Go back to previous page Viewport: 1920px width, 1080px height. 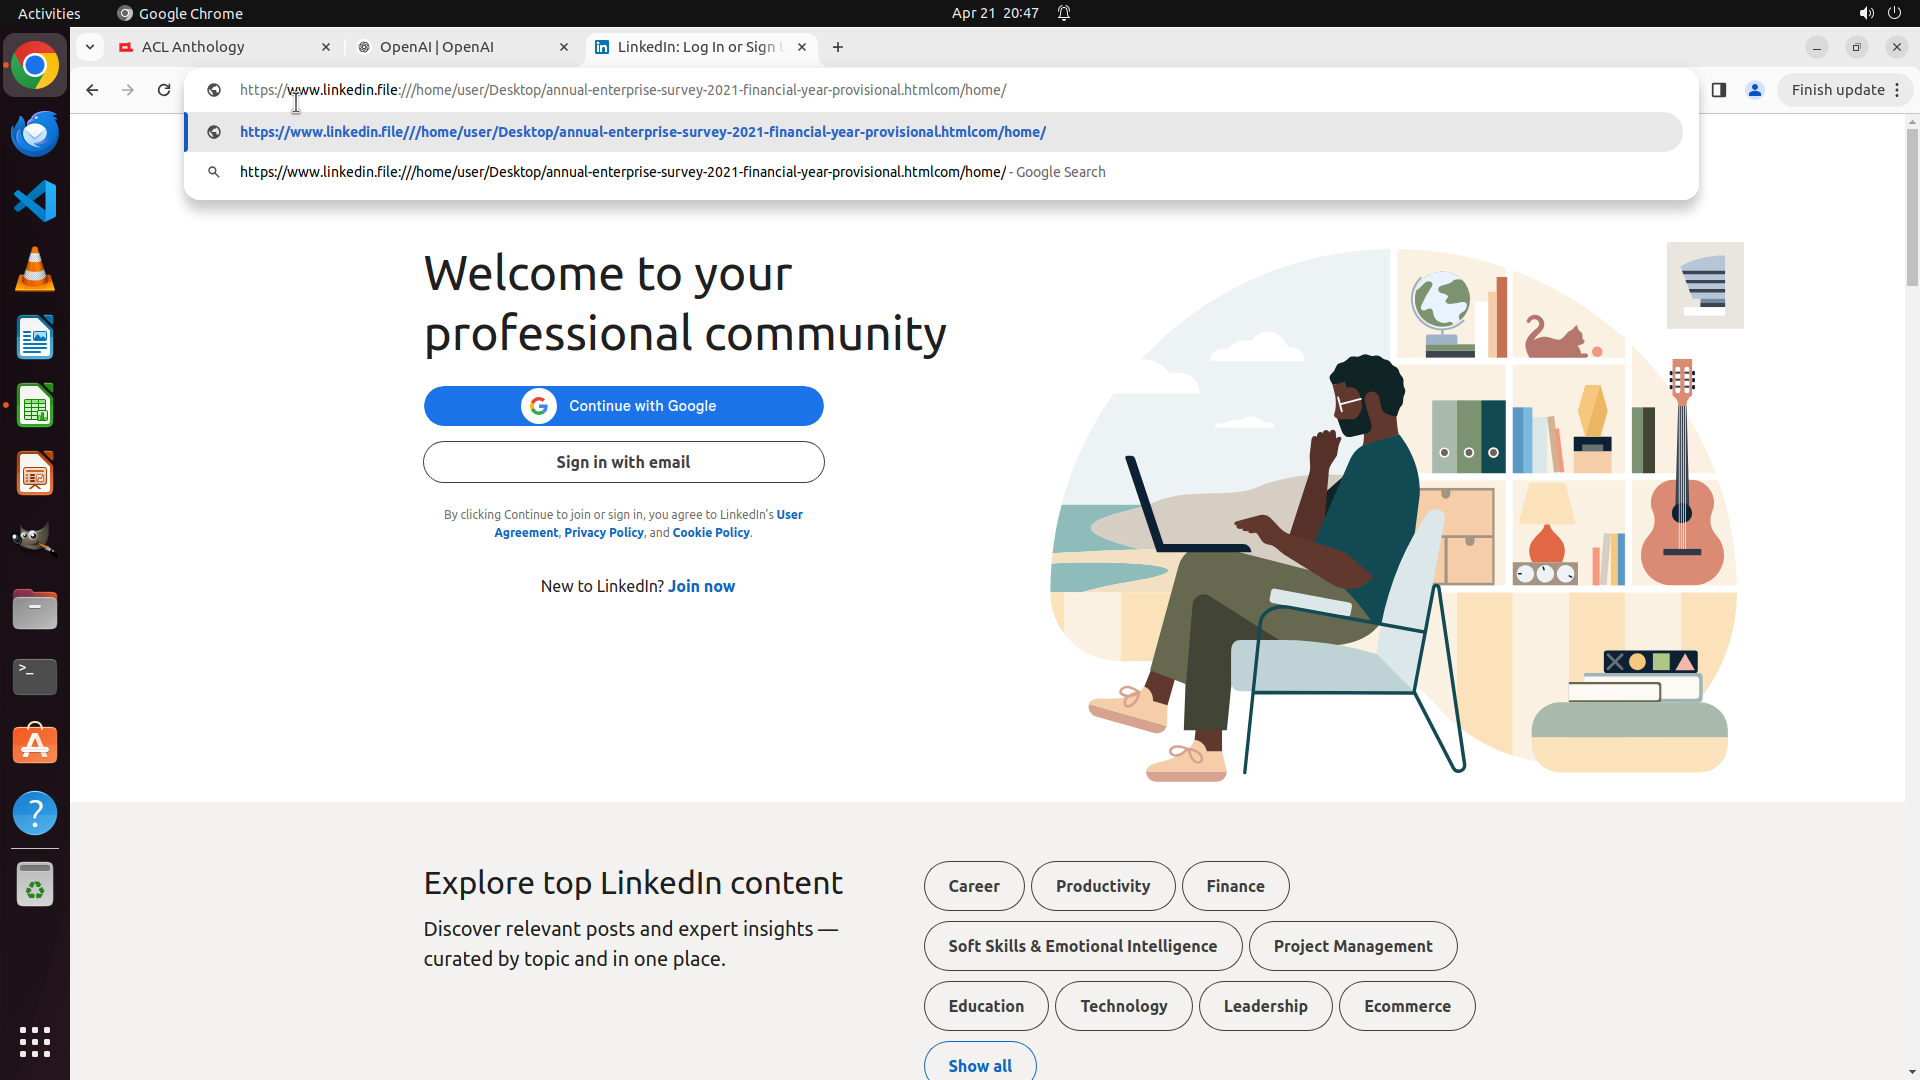(92, 90)
